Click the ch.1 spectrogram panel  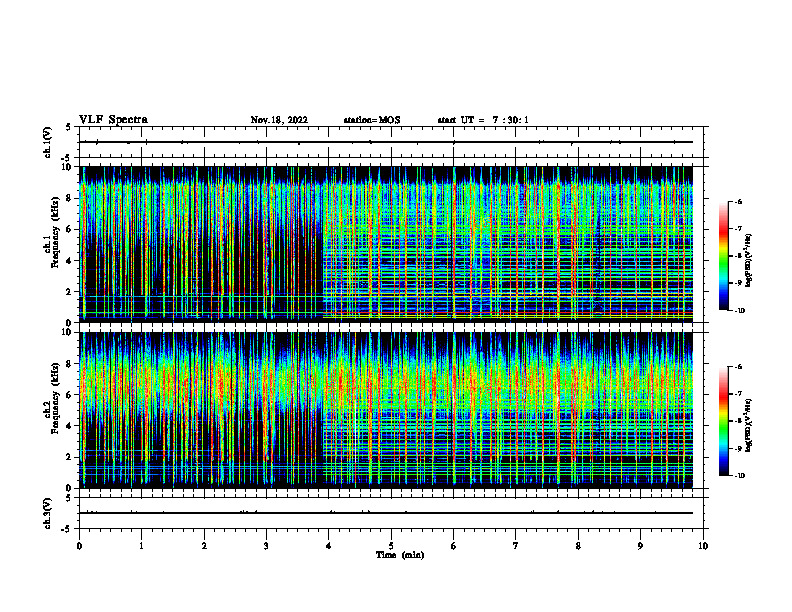click(x=386, y=244)
